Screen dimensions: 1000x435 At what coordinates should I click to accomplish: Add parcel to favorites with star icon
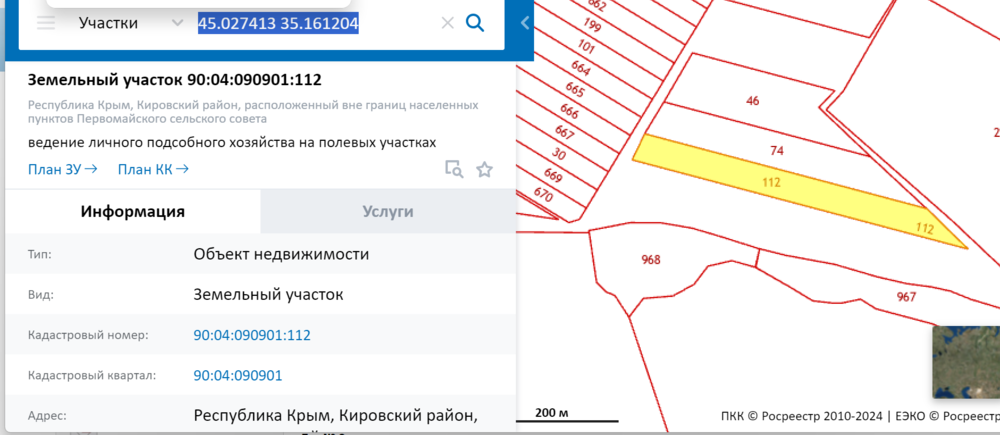[x=484, y=169]
